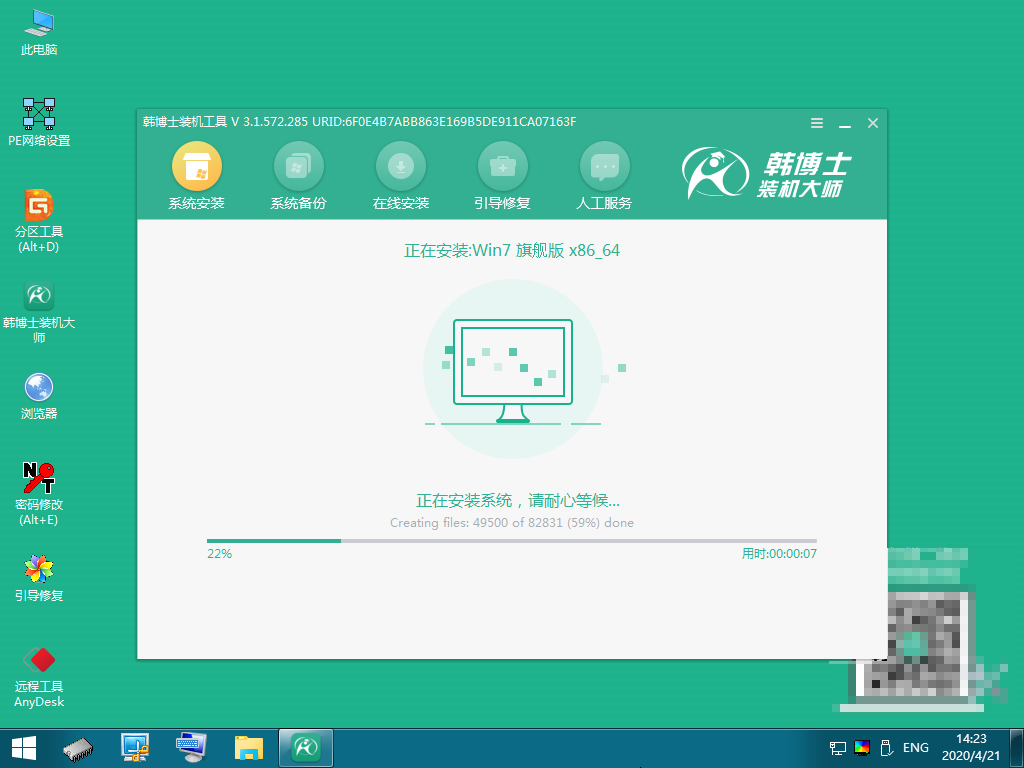Click the on-screen keyboard icon in the taskbar
The image size is (1024, 768).
(x=191, y=748)
